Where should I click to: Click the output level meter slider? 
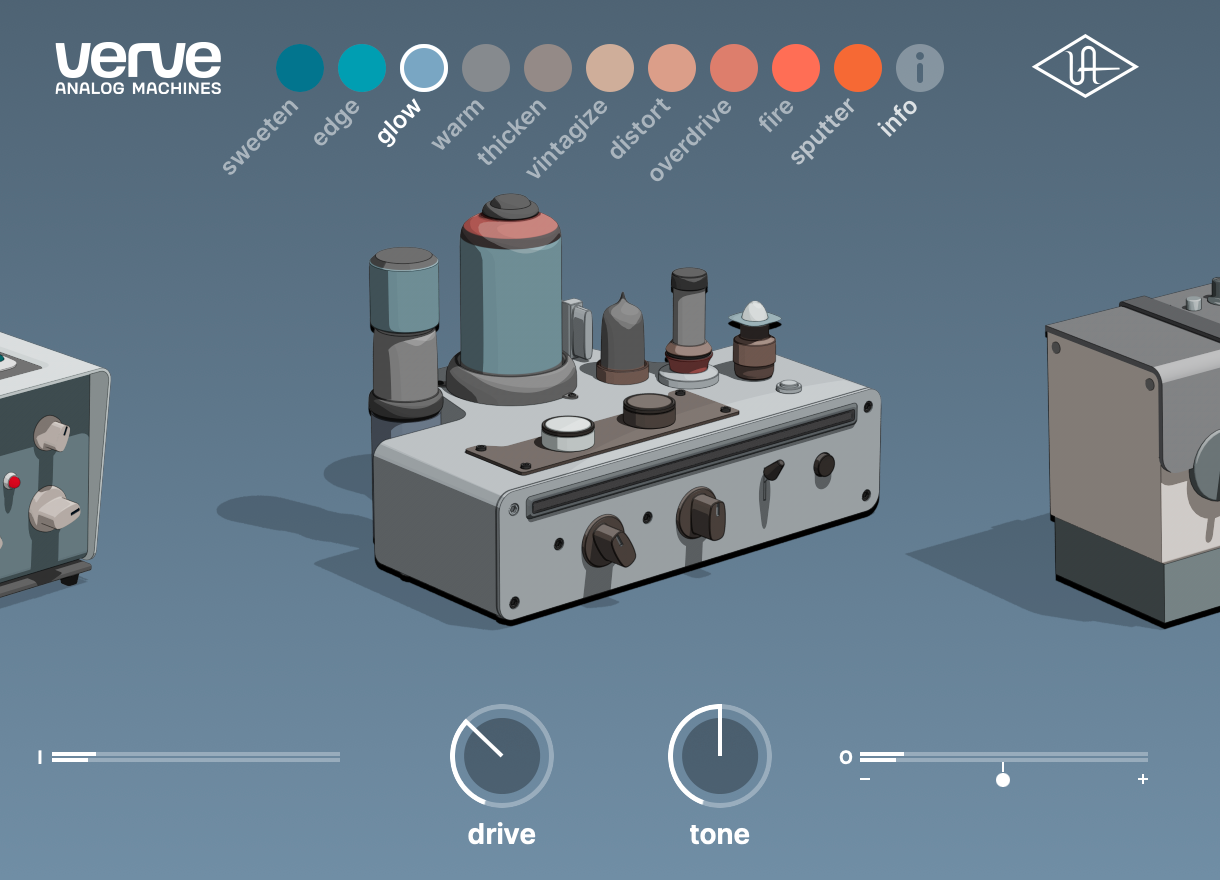pyautogui.click(x=1004, y=757)
